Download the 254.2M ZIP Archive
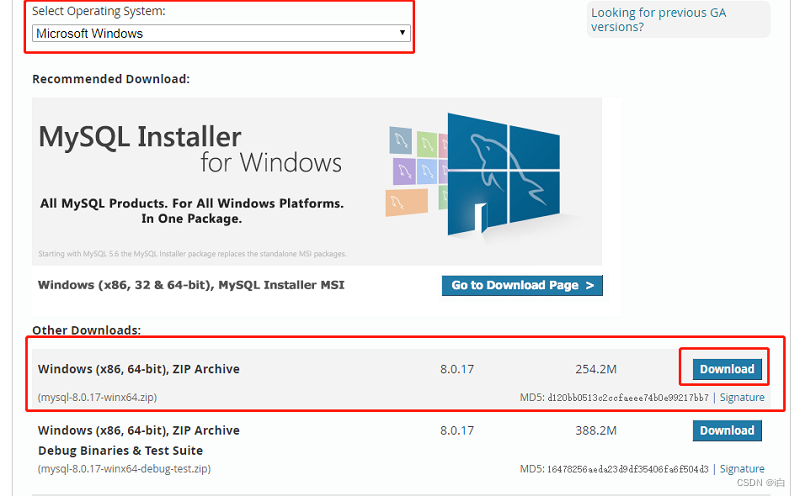This screenshot has height=496, width=800. (x=727, y=369)
